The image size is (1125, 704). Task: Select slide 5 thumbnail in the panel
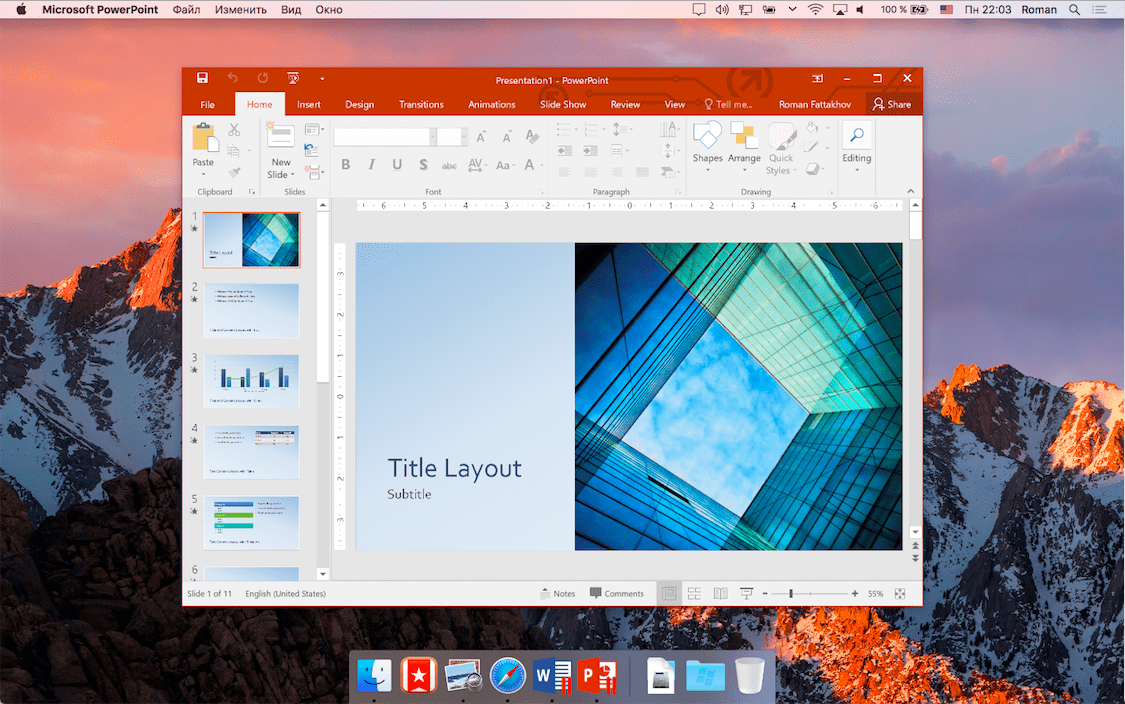pos(252,523)
